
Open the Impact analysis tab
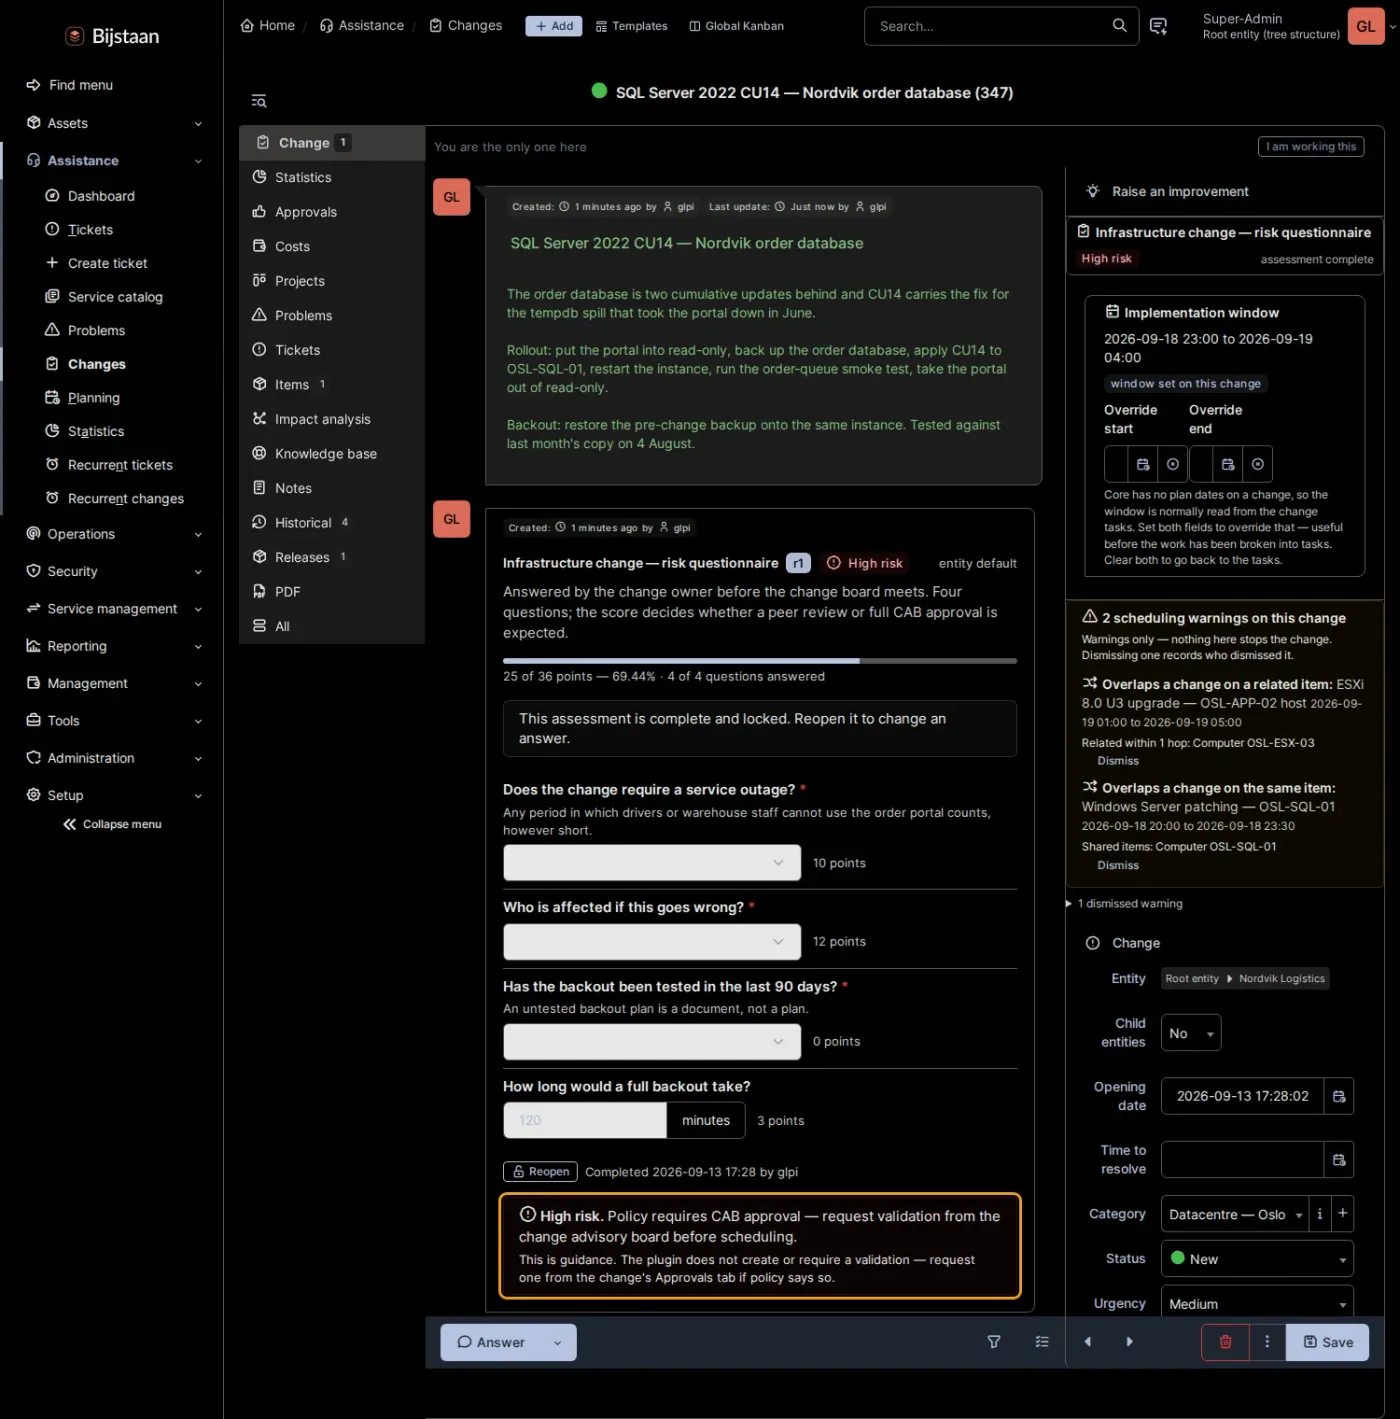(x=332, y=419)
